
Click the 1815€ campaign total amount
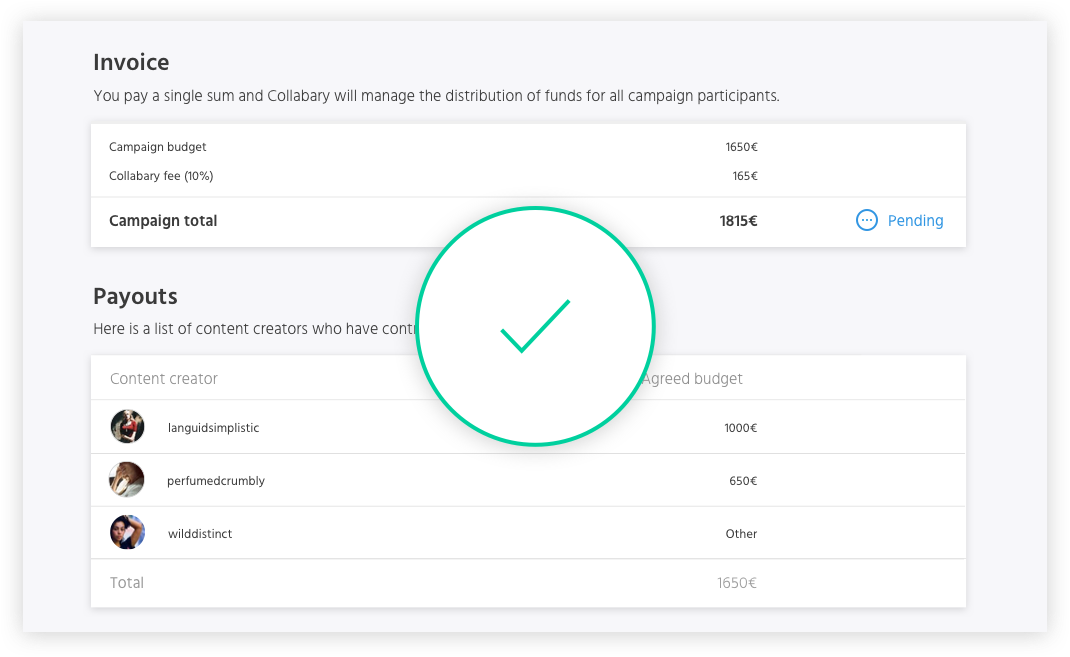pos(738,221)
